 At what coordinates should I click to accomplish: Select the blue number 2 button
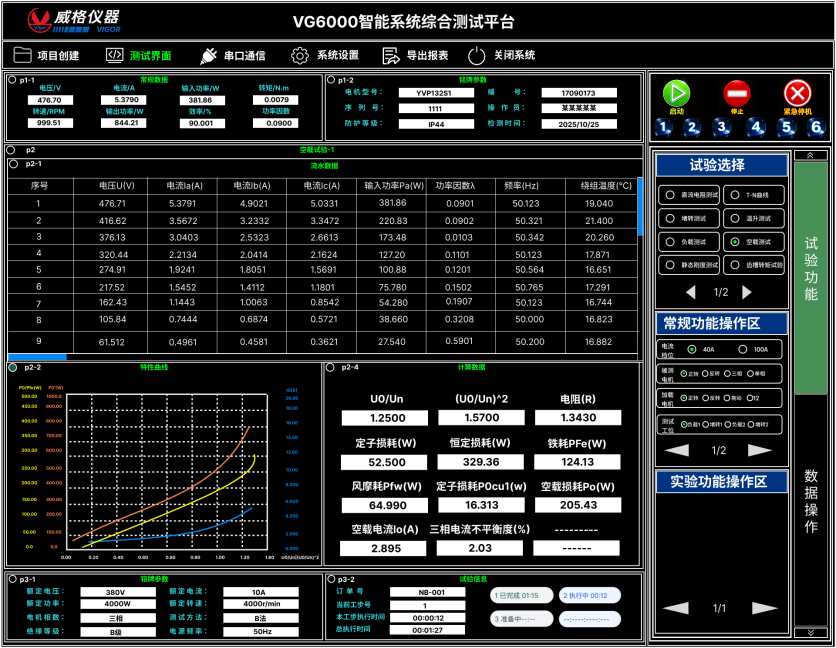point(692,127)
